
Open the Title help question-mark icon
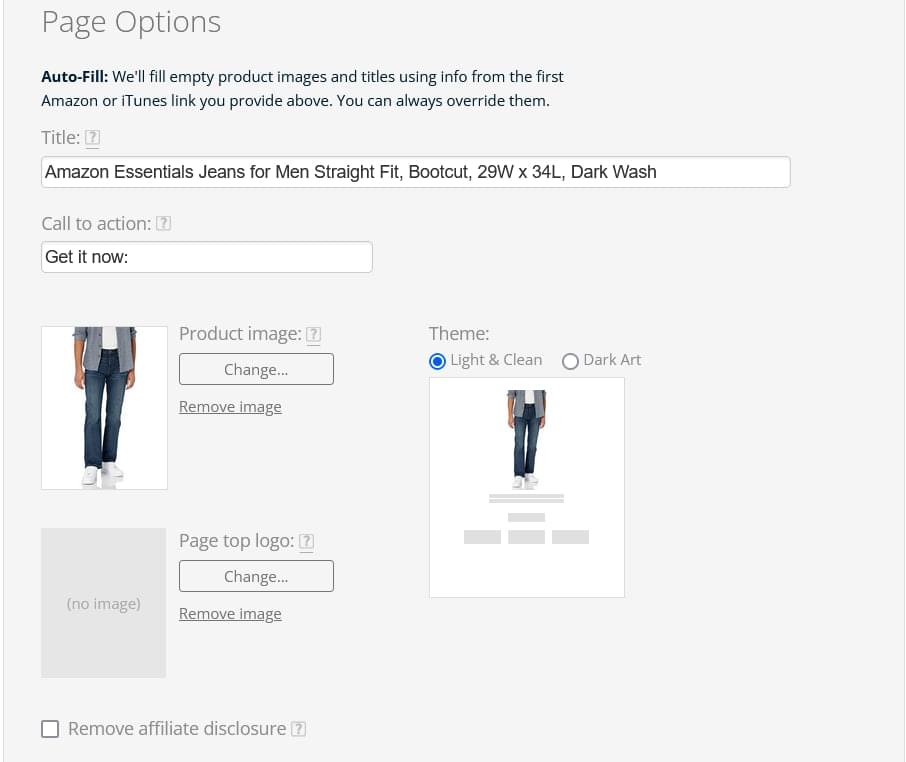pyautogui.click(x=92, y=137)
